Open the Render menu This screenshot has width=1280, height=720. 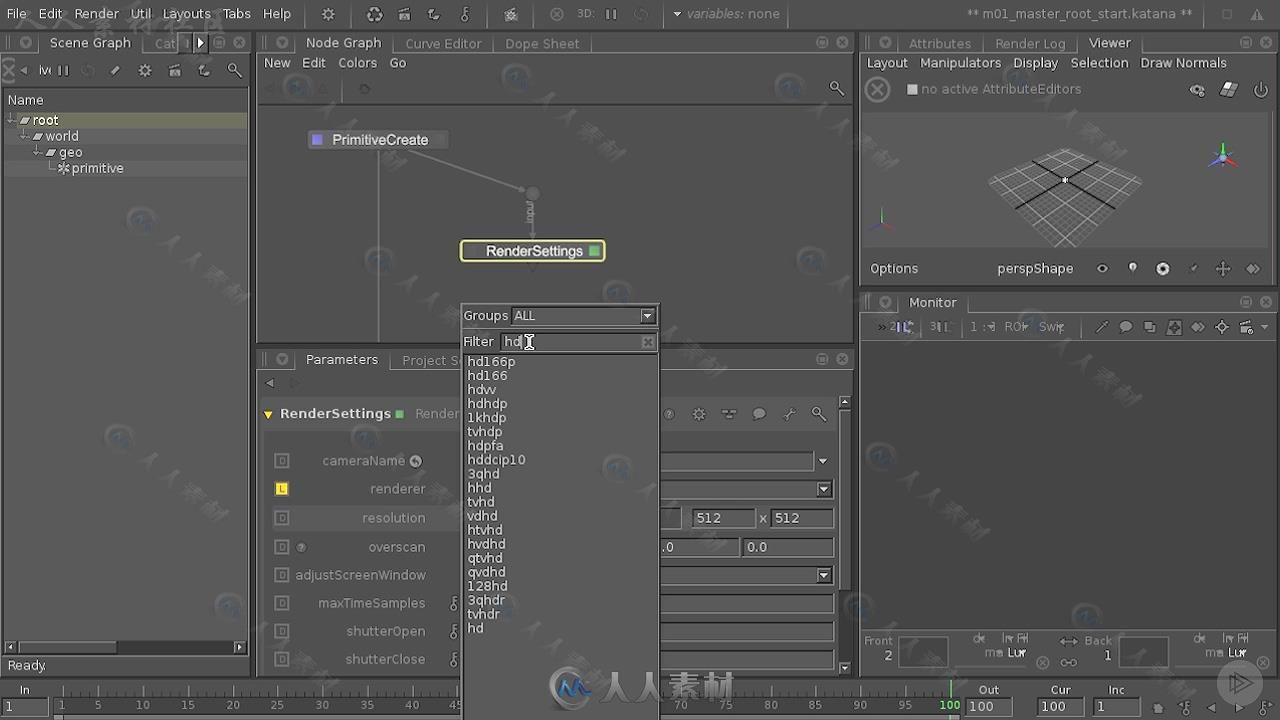tap(97, 14)
